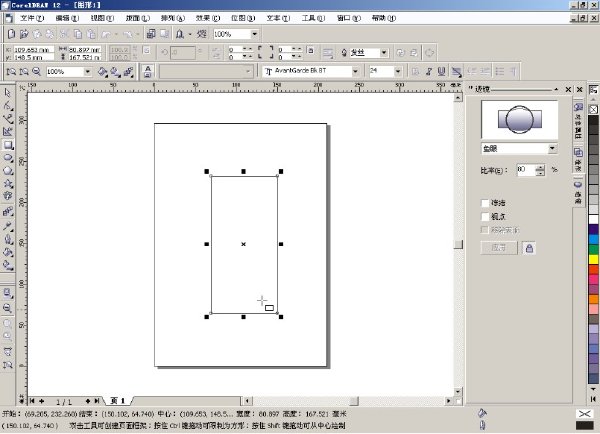Click the vertical scrollbar down arrow

(x=458, y=392)
